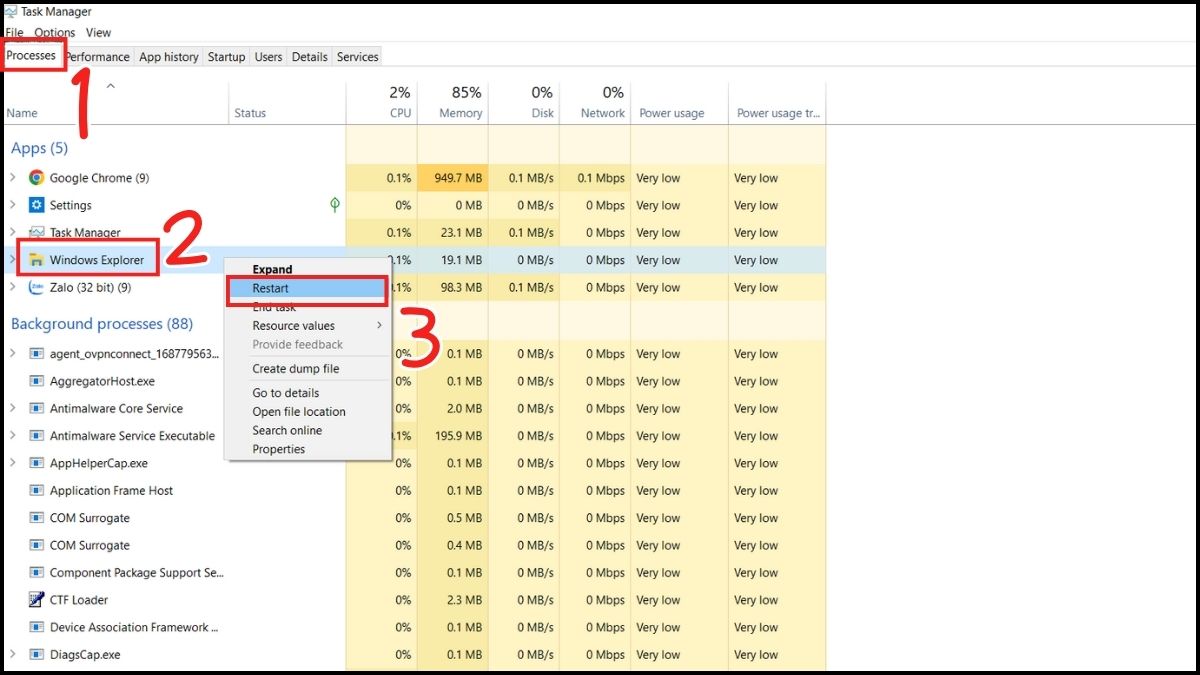Screen dimensions: 1200x675
Task: Click the green leaf status icon beside Settings
Action: coord(334,205)
